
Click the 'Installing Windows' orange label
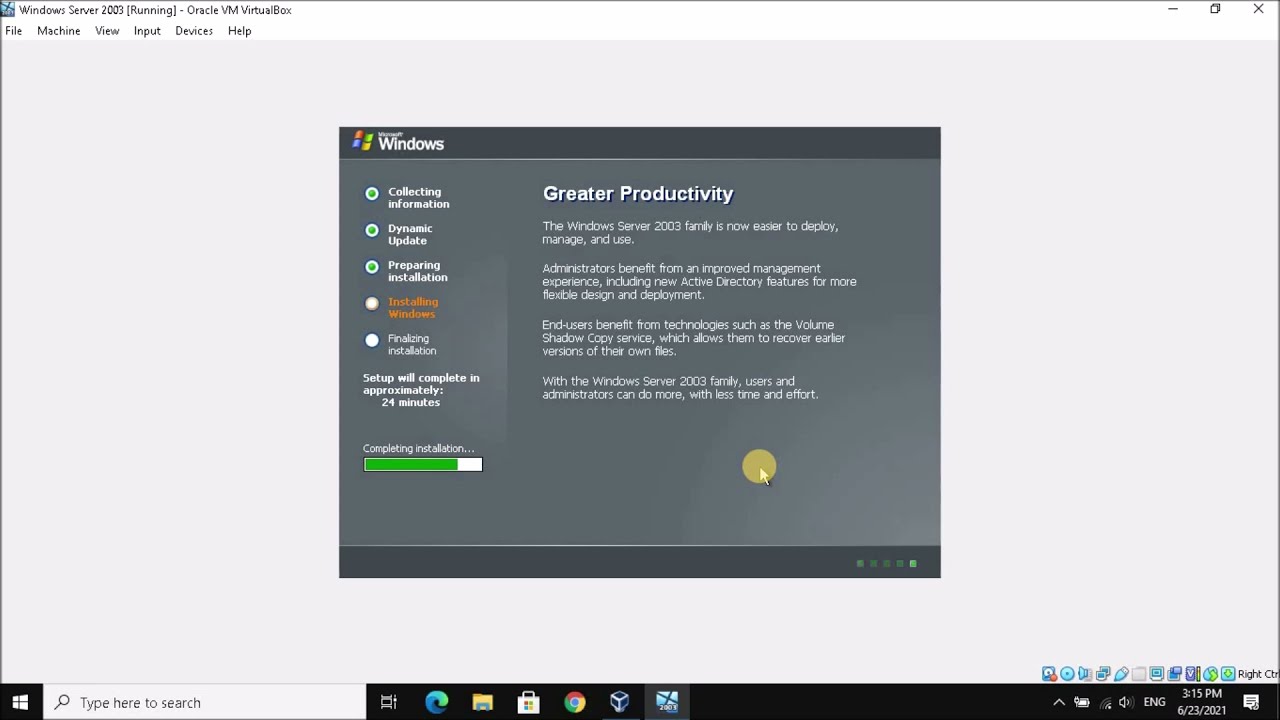point(413,308)
